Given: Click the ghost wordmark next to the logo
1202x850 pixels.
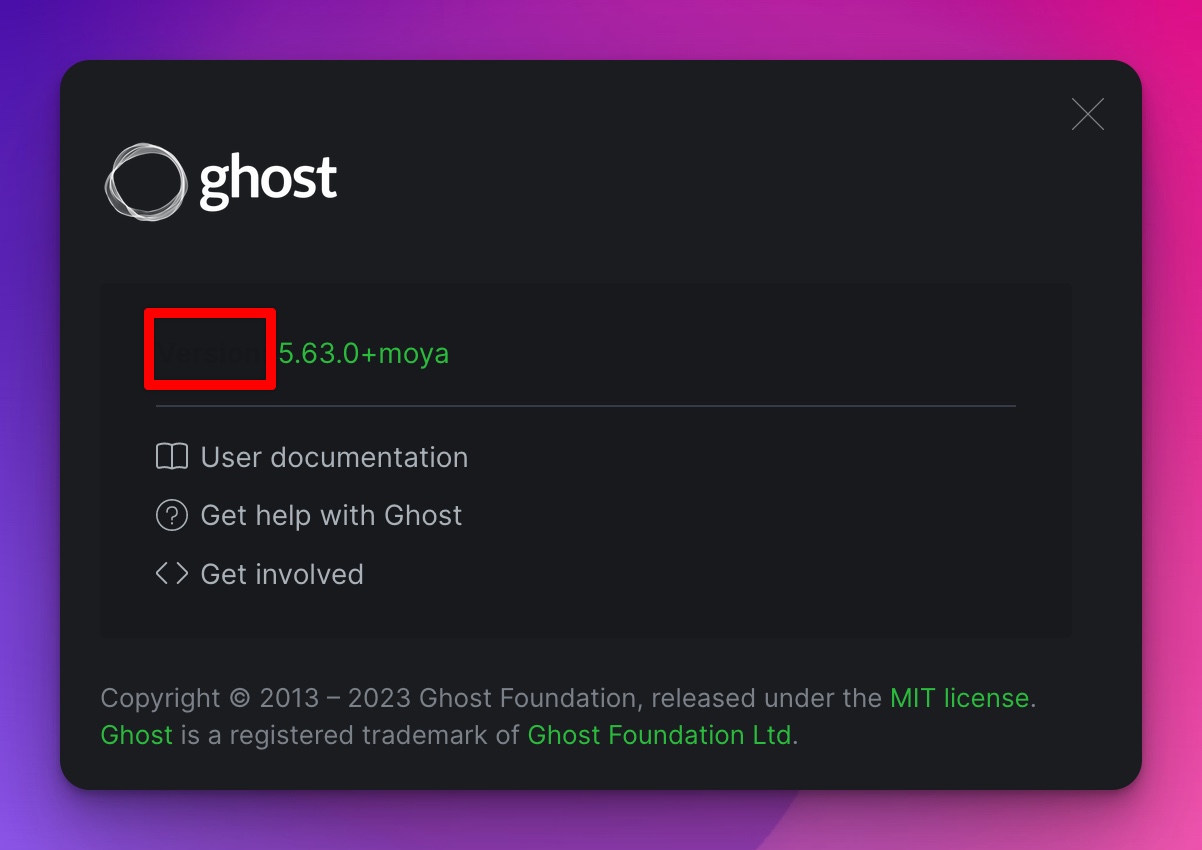Looking at the screenshot, I should click(x=268, y=181).
